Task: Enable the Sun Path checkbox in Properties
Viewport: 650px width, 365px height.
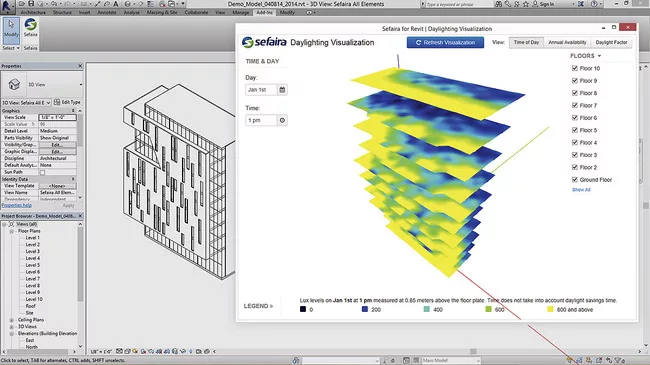Action: [x=42, y=172]
